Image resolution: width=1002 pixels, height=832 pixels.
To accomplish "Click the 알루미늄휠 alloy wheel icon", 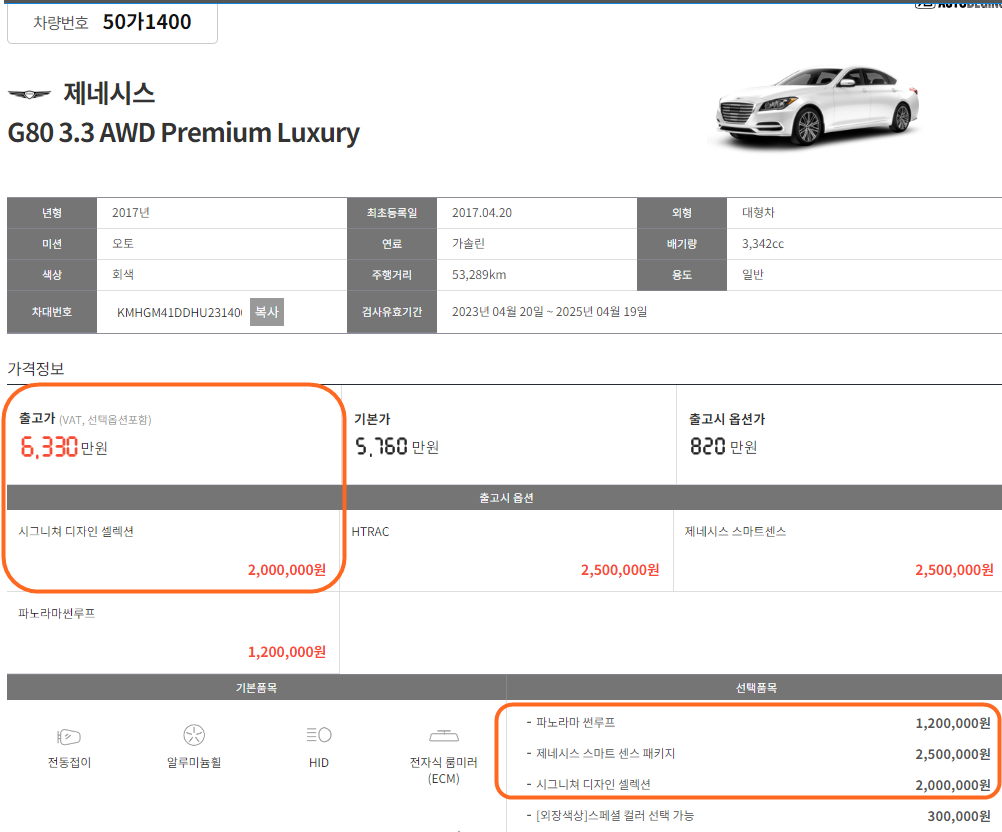I will [x=194, y=735].
